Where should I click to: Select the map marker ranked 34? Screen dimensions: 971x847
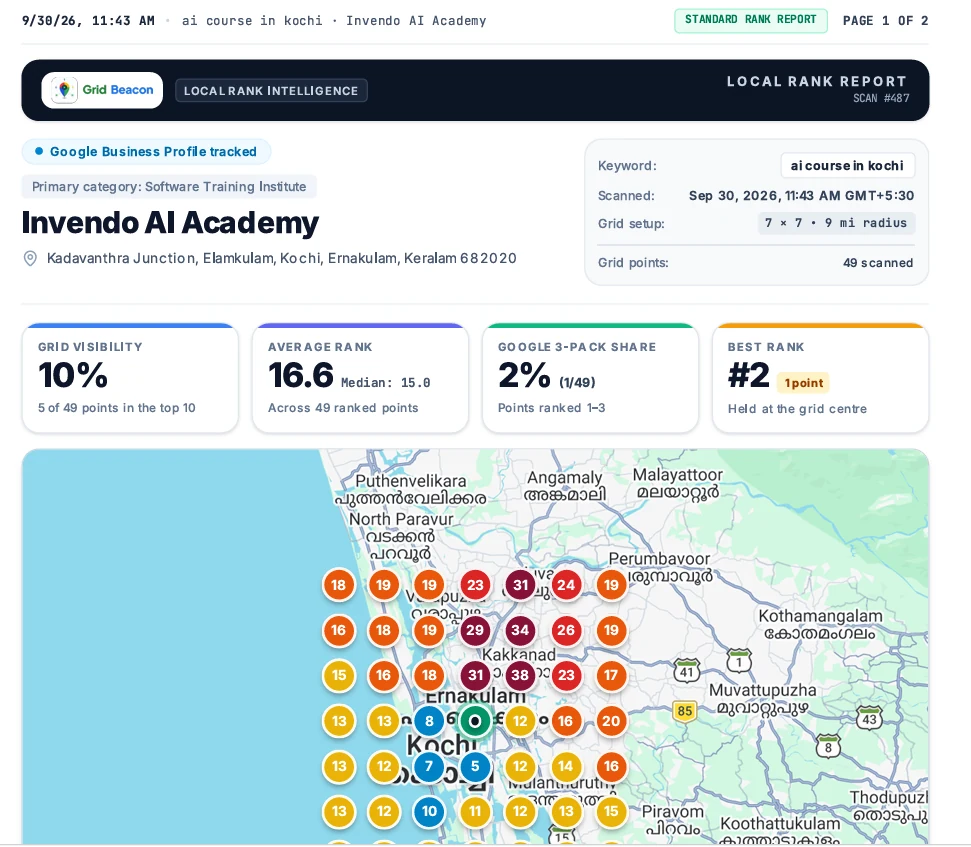[520, 630]
